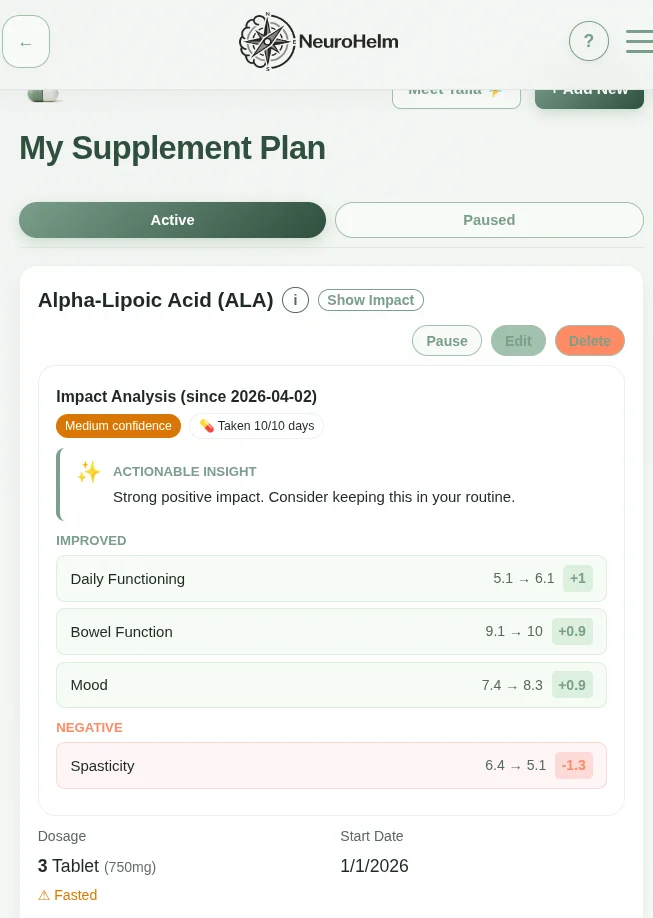Select the Active supplements tab
Viewport: 653px width, 918px height.
[172, 220]
